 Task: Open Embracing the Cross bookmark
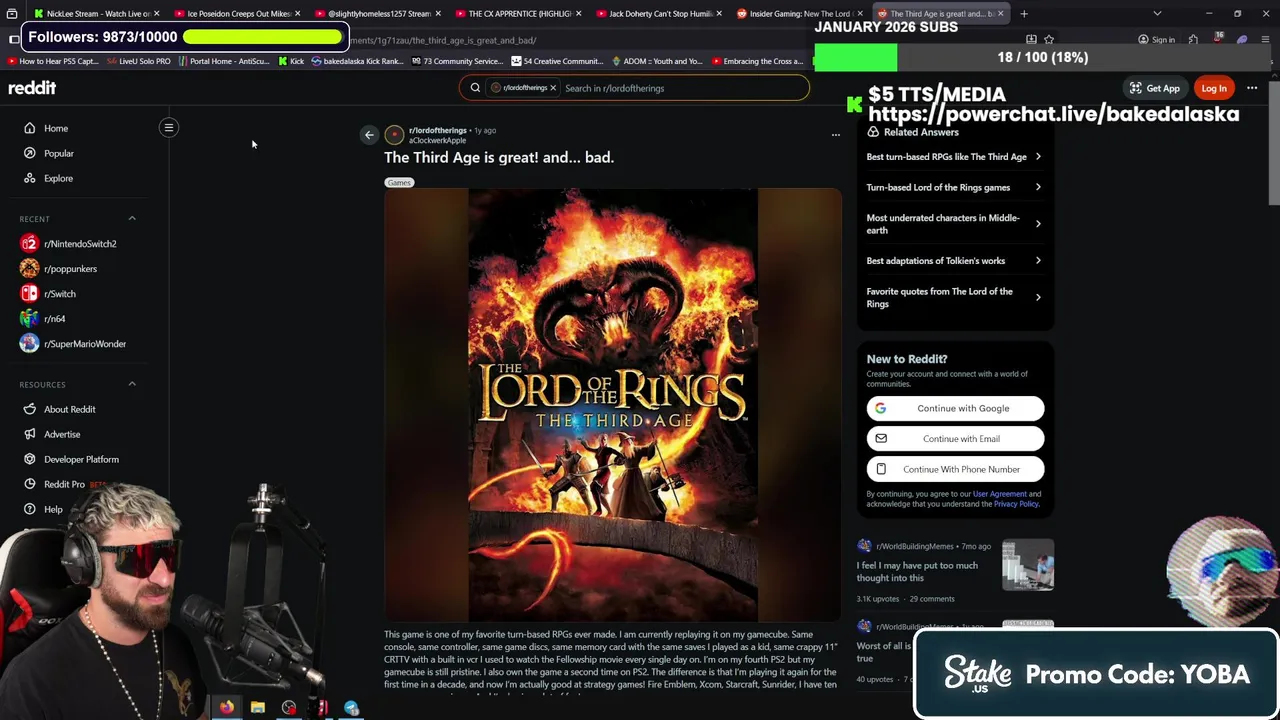point(756,61)
